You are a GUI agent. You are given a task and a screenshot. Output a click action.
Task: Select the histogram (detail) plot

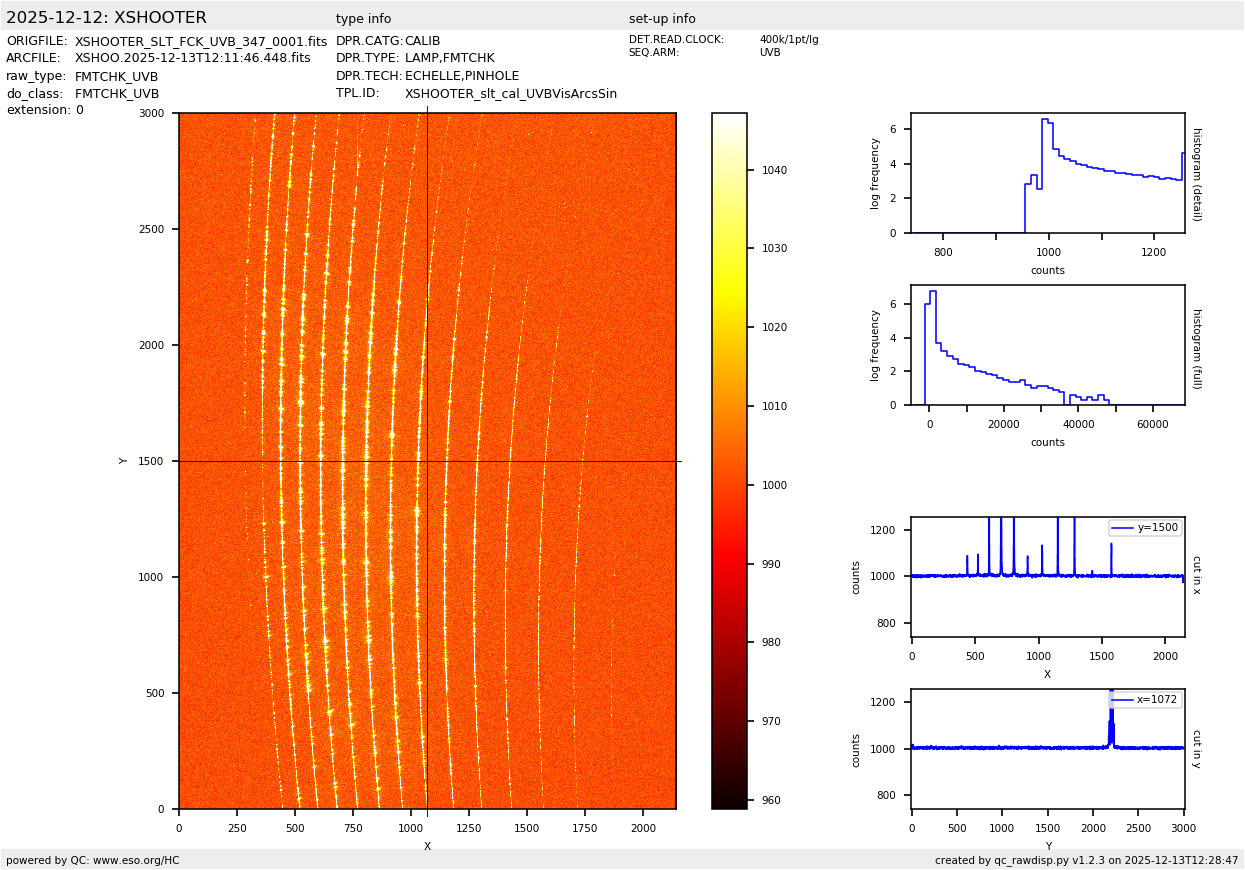coord(1047,173)
